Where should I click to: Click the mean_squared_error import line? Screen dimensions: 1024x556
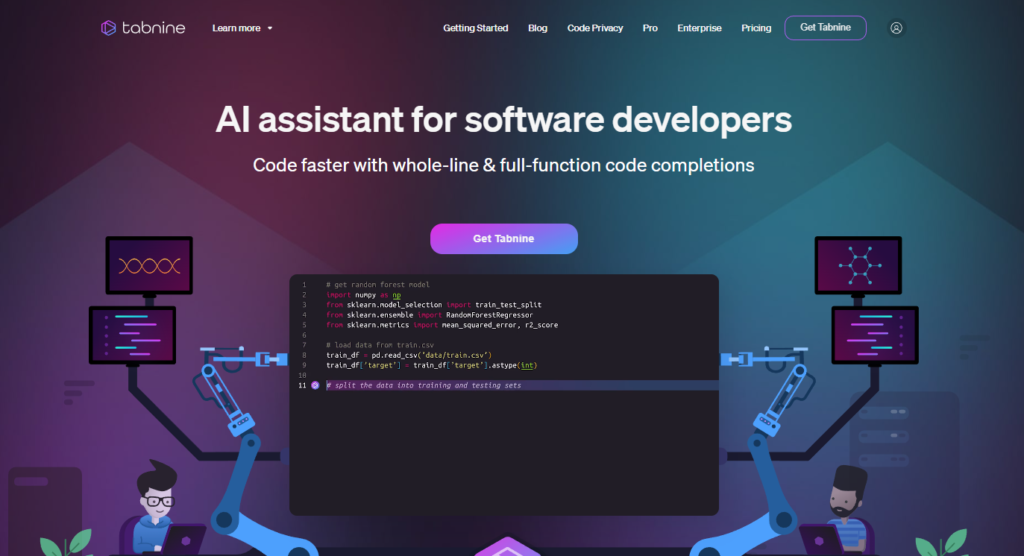click(442, 325)
